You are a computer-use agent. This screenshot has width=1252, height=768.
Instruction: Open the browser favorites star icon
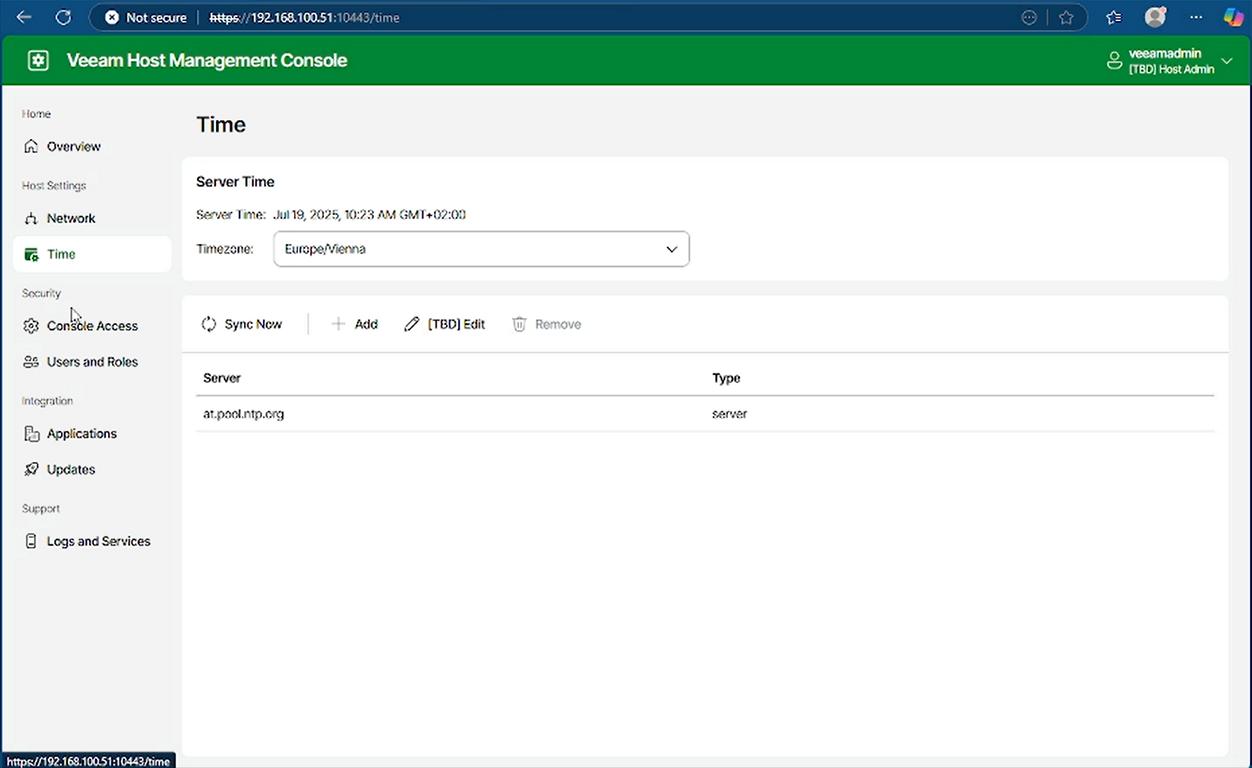click(1066, 17)
